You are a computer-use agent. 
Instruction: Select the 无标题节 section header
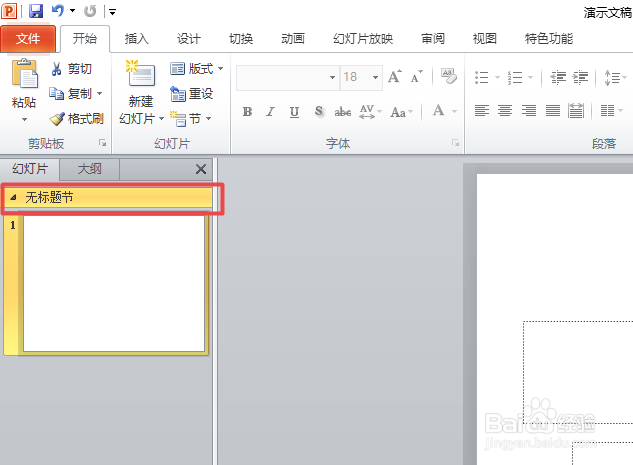click(x=108, y=197)
